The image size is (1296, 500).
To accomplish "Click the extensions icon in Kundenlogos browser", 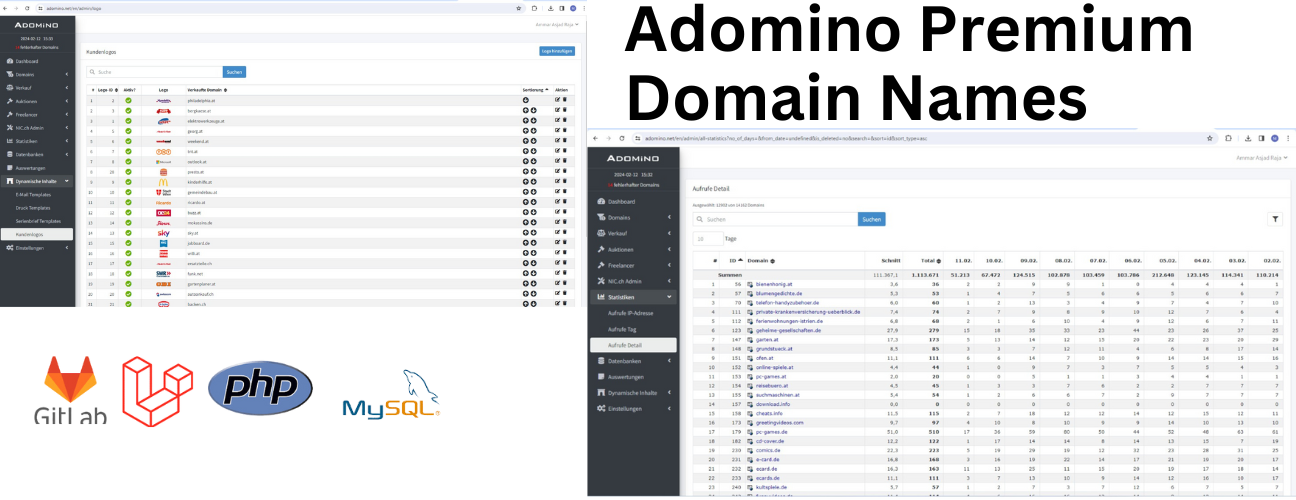I will [534, 7].
